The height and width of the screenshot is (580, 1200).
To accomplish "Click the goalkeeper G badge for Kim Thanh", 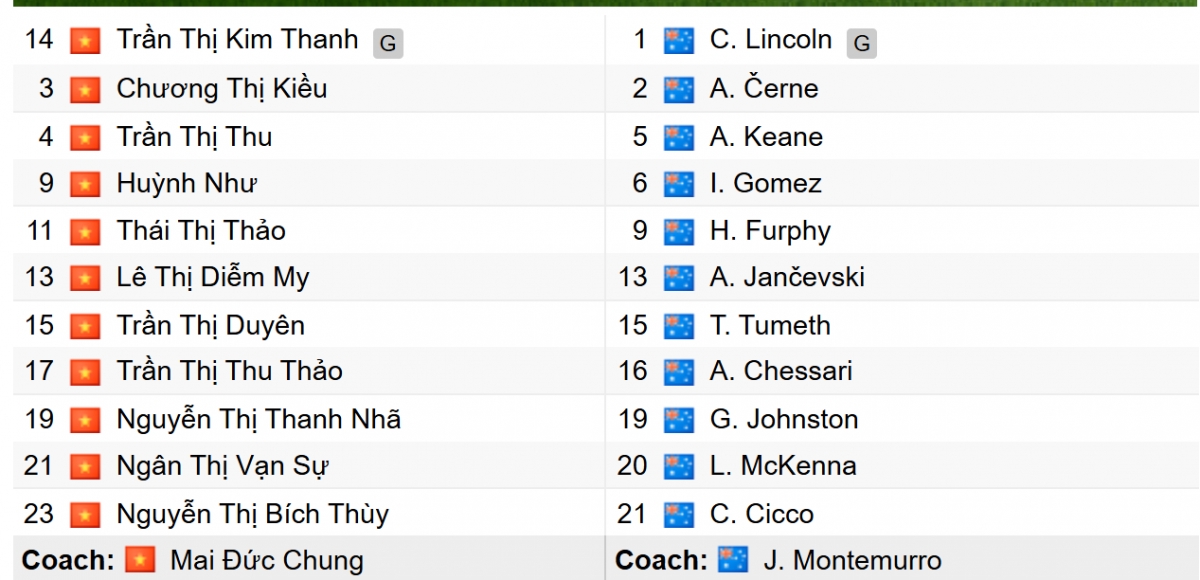I will pos(388,43).
